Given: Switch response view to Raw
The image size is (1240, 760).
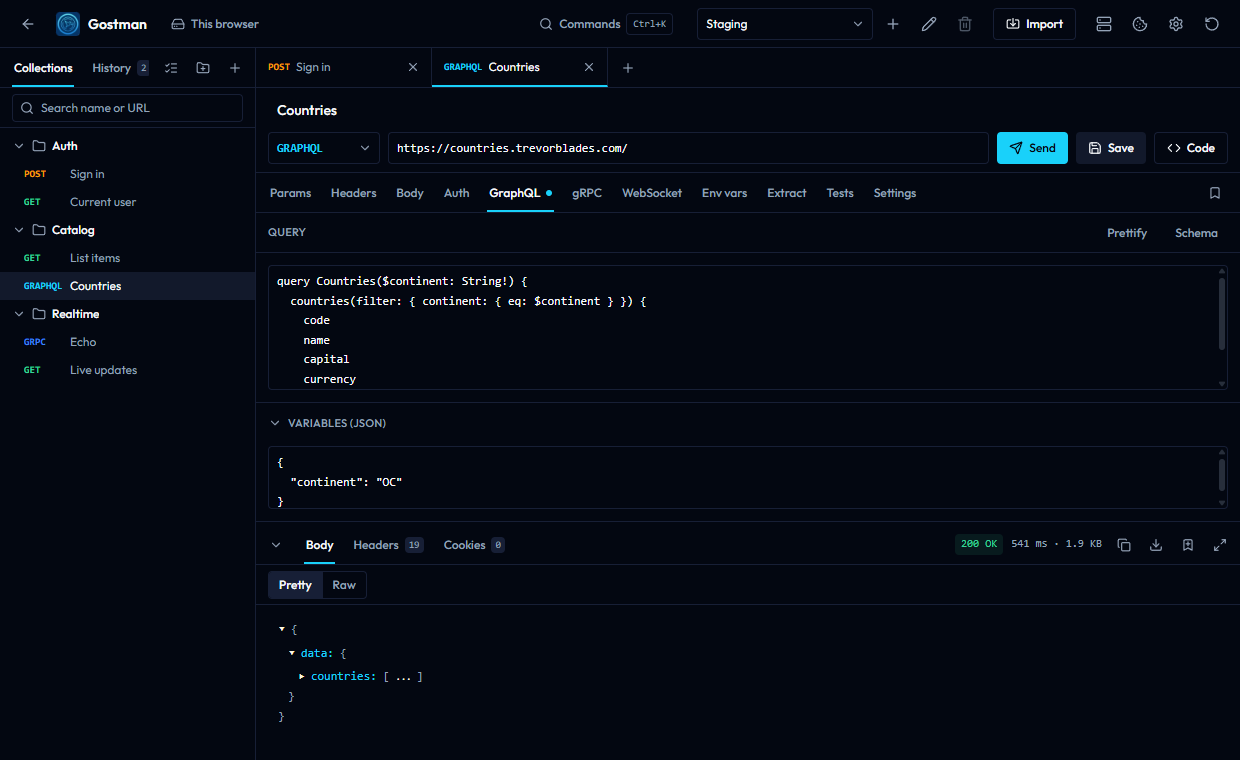Looking at the screenshot, I should [344, 585].
